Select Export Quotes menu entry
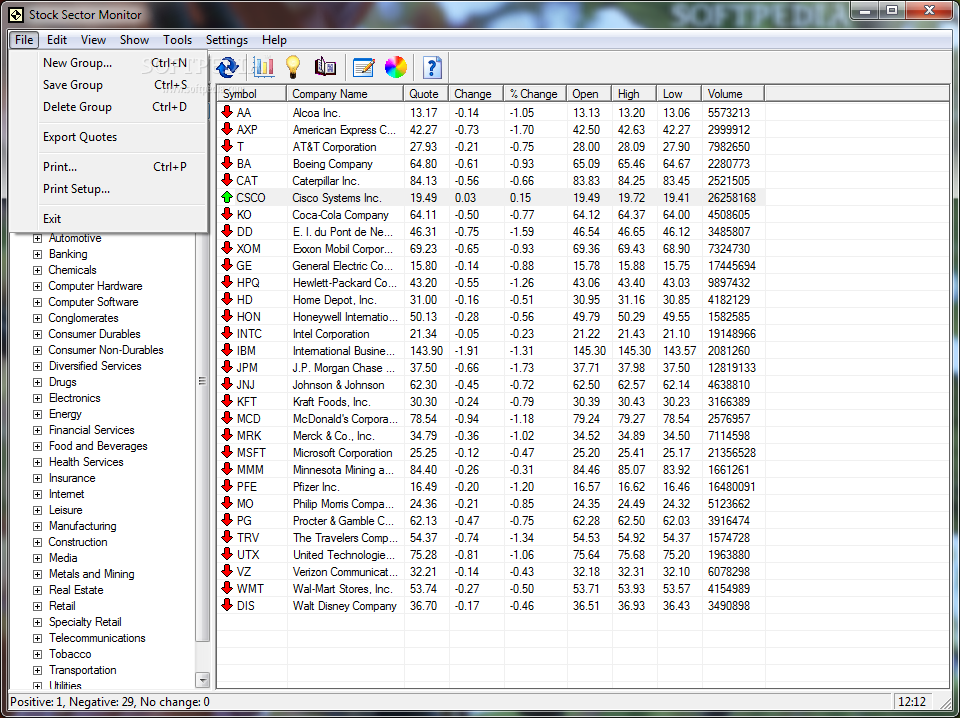The image size is (960, 718). point(109,136)
